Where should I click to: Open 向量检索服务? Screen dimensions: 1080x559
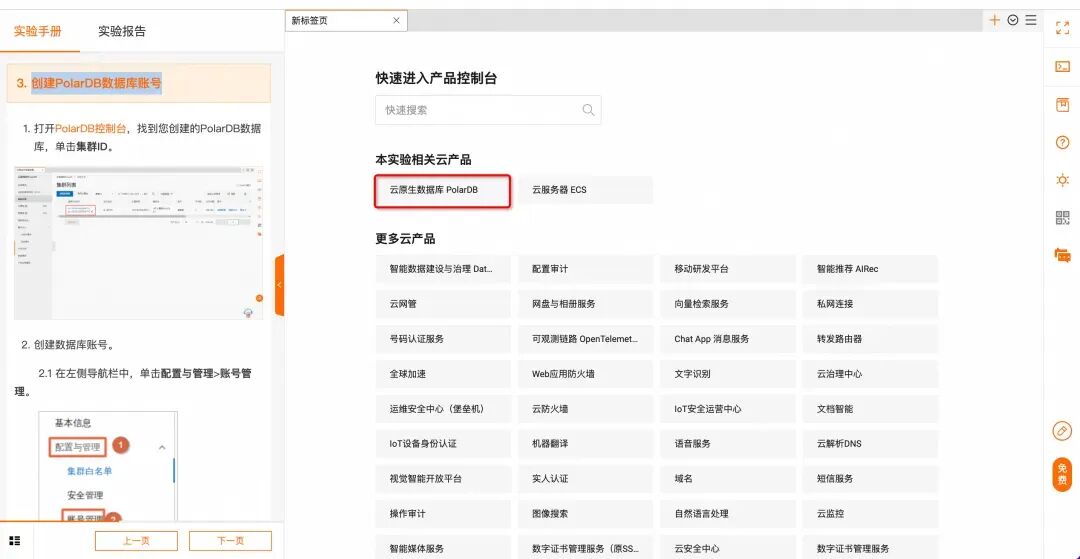728,304
